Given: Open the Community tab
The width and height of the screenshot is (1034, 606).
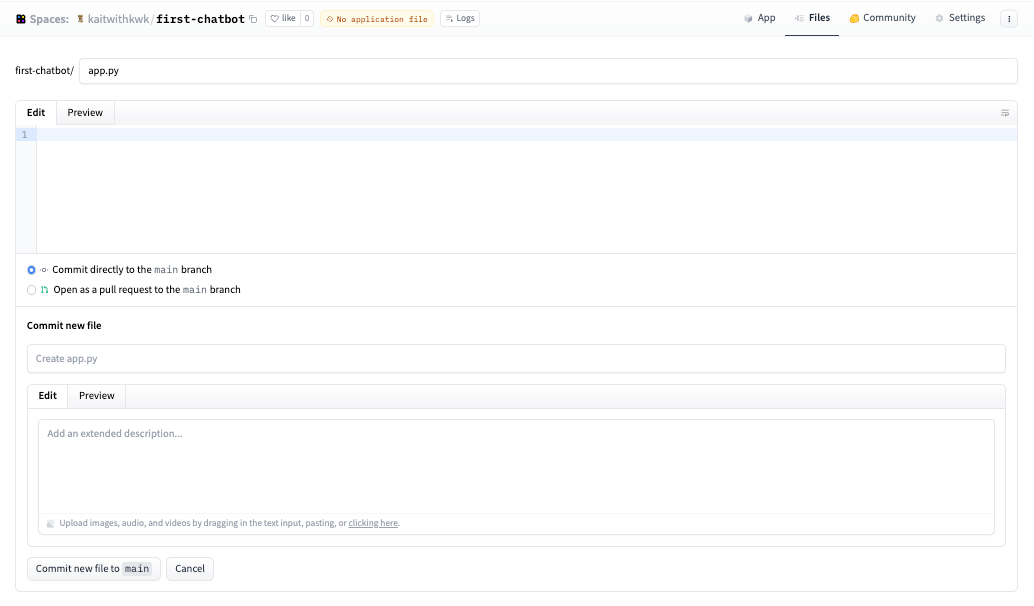Looking at the screenshot, I should 882,18.
